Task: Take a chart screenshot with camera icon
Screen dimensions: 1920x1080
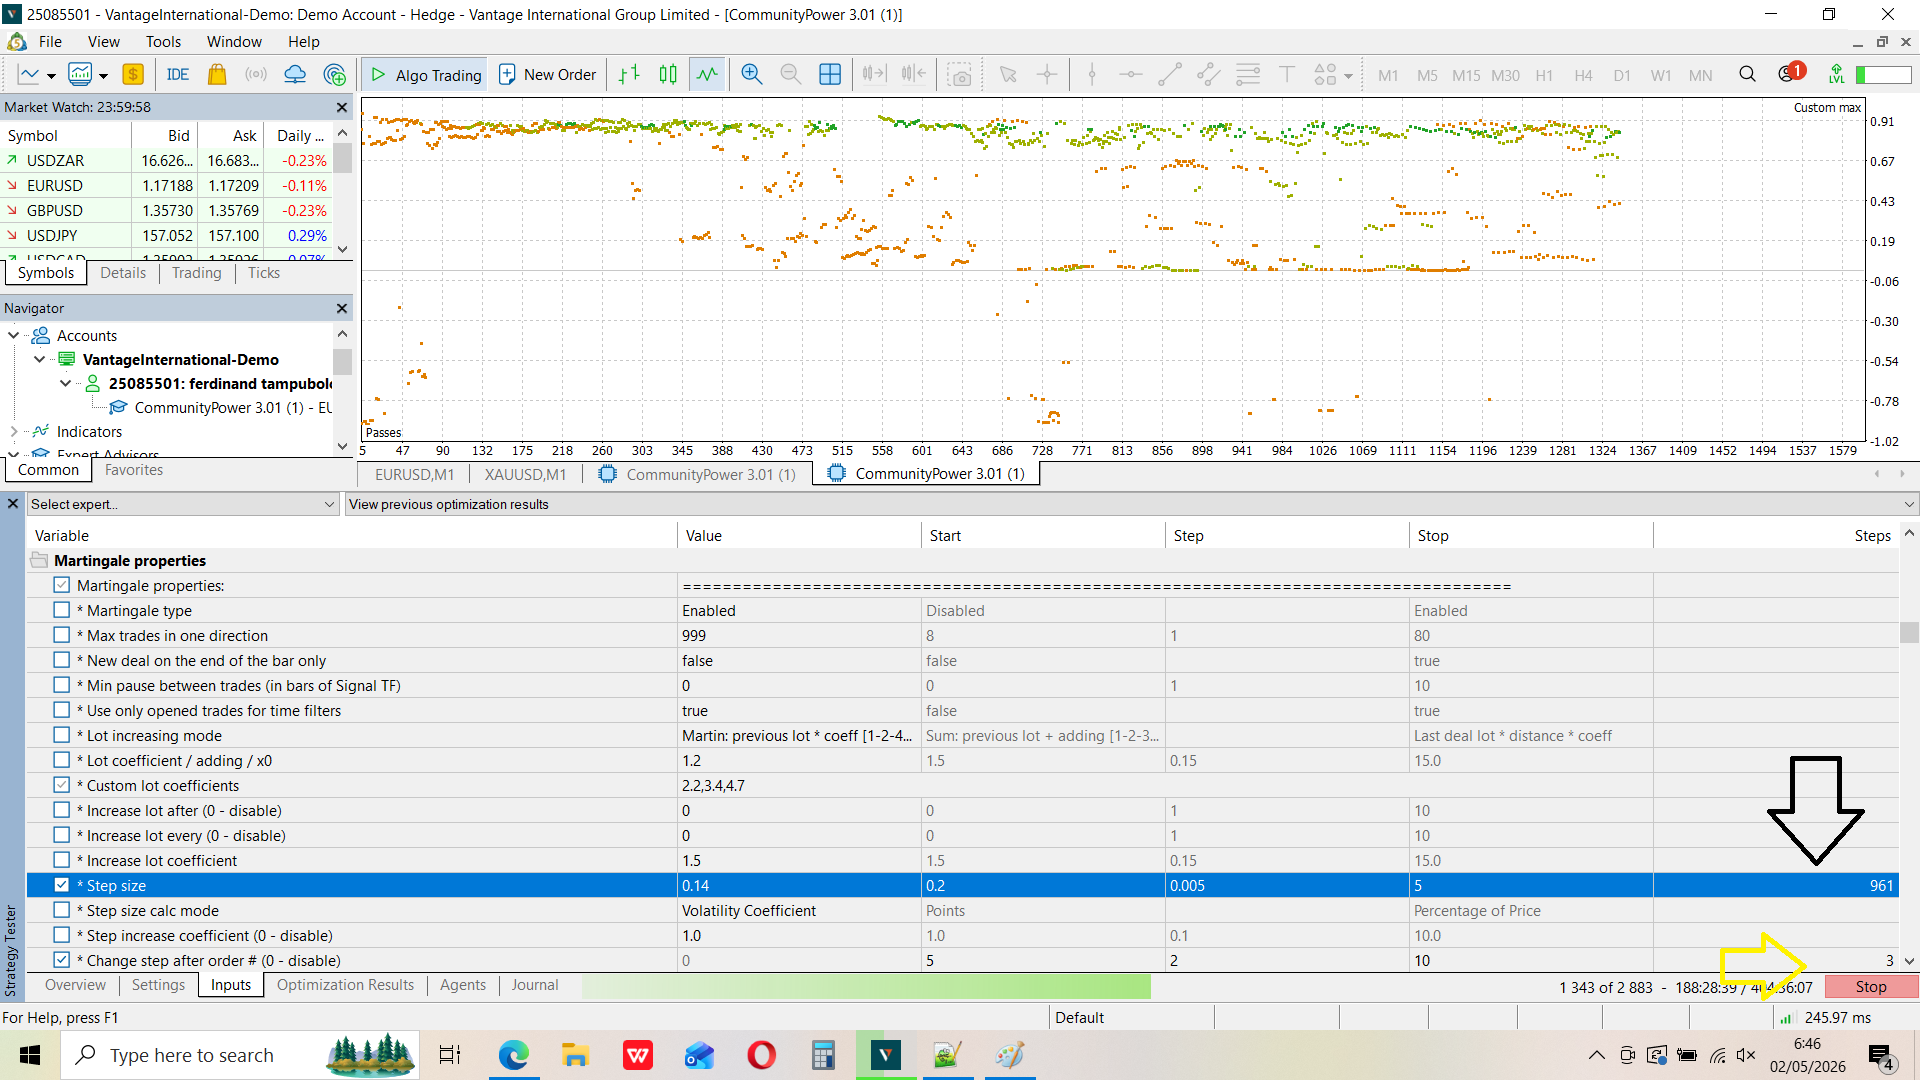Action: (960, 75)
